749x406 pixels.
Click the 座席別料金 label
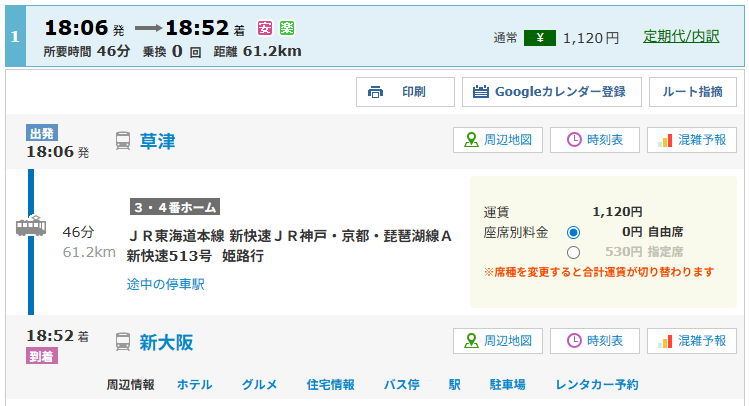click(515, 233)
